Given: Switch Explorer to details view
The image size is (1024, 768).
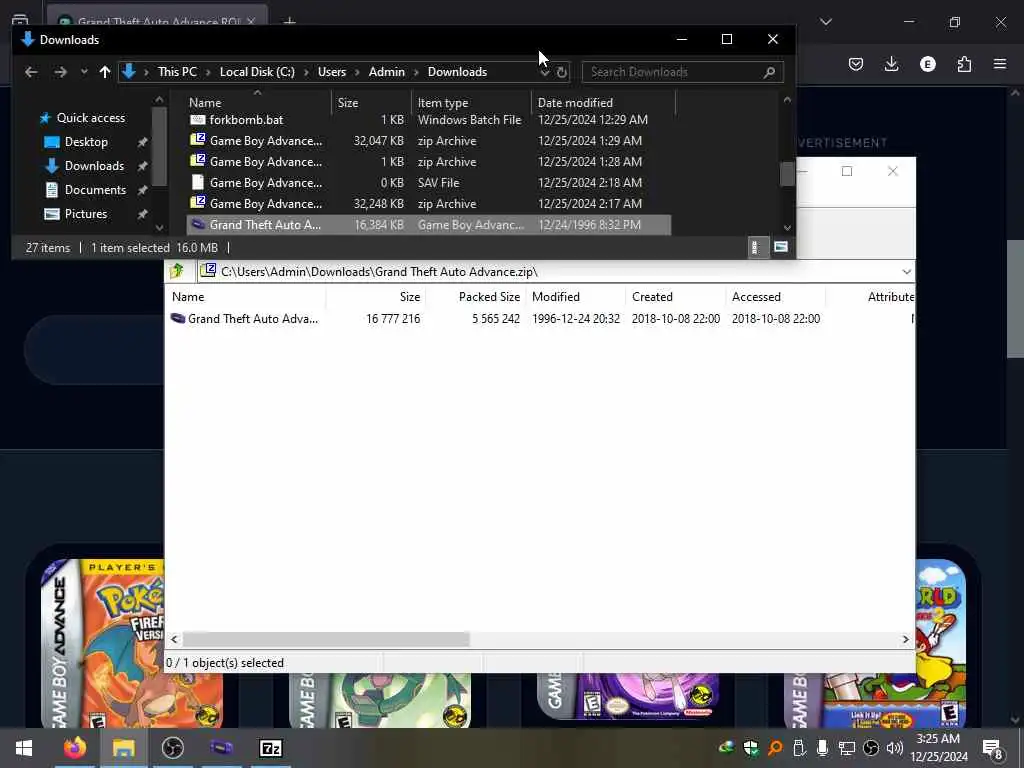Looking at the screenshot, I should coord(756,248).
